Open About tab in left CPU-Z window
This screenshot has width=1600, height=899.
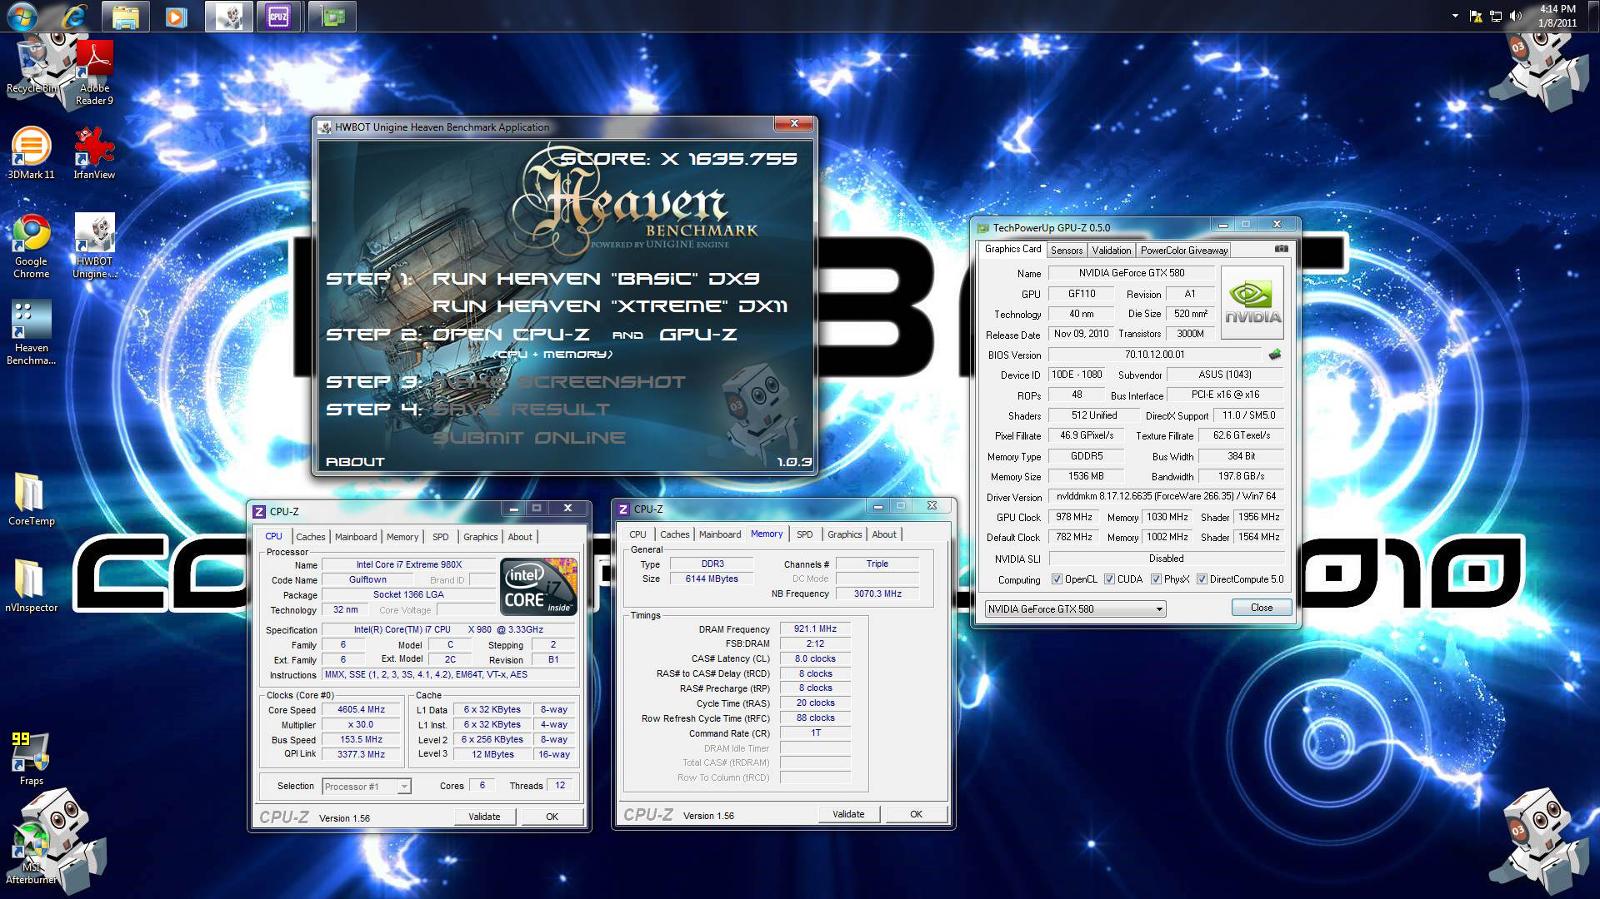(x=520, y=537)
